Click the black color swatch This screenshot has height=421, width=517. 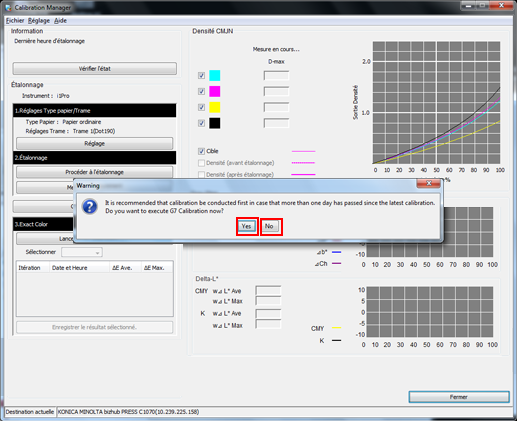click(x=214, y=123)
